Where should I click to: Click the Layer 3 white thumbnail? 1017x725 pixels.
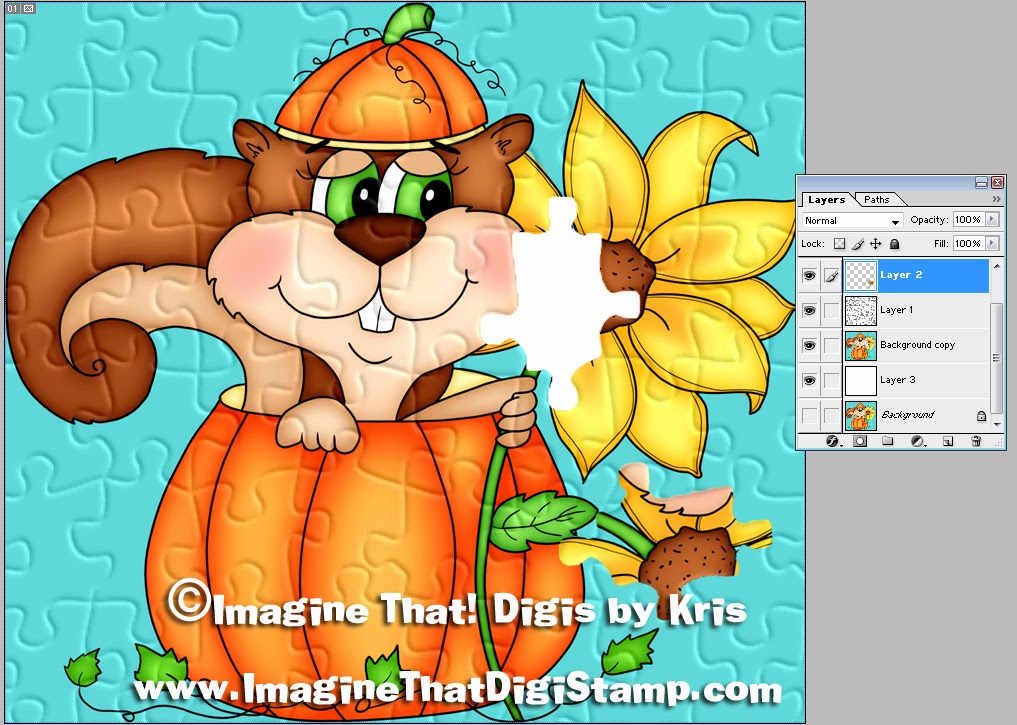tap(861, 381)
